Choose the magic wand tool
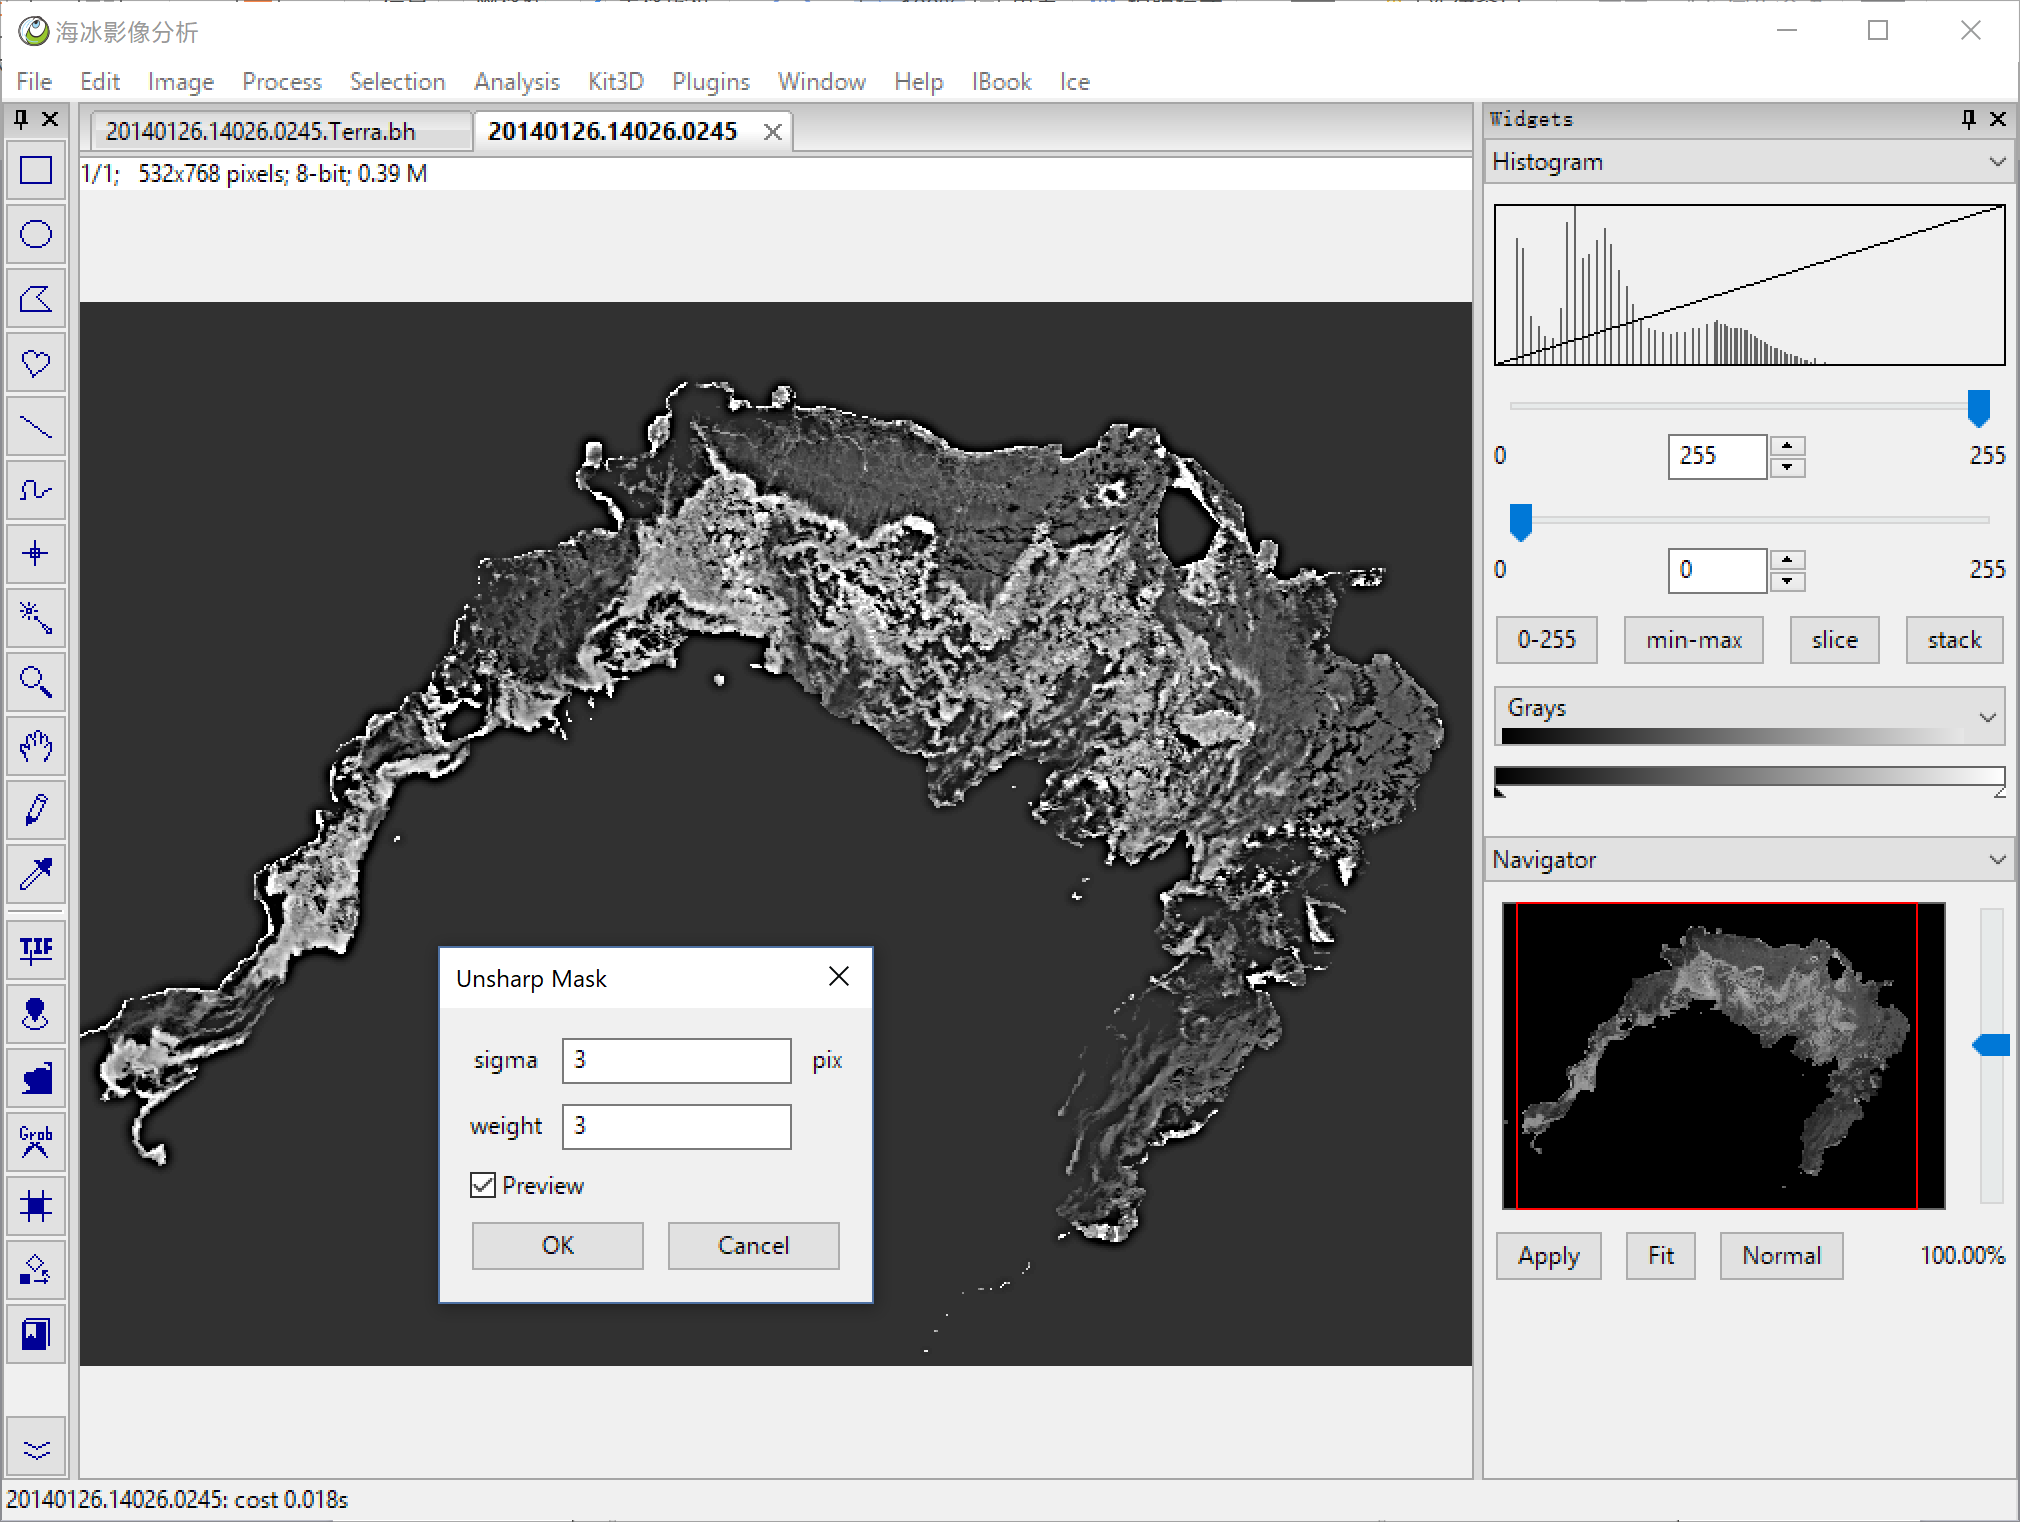The width and height of the screenshot is (2020, 1522). point(36,618)
